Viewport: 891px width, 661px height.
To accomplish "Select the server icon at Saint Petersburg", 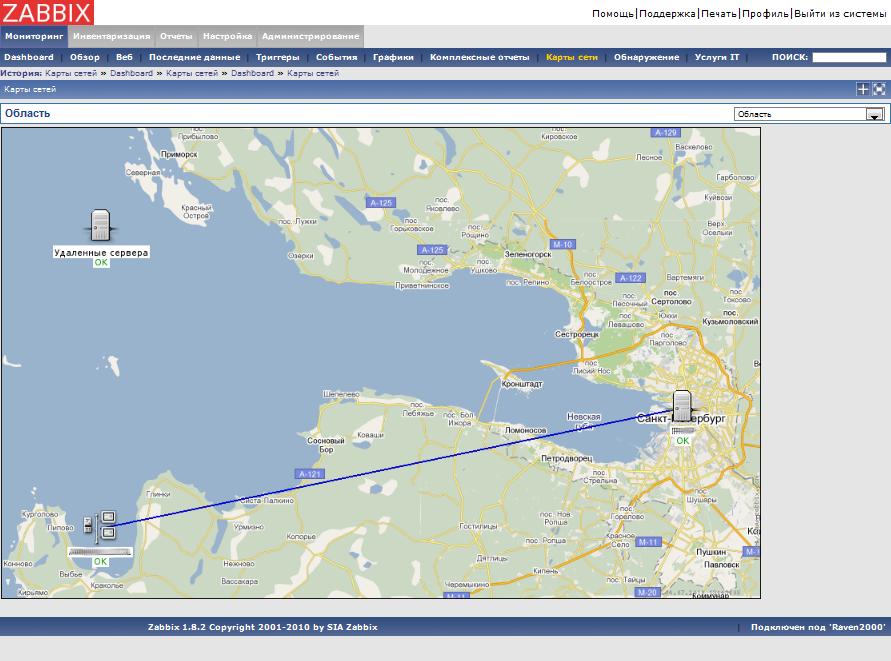I will pyautogui.click(x=682, y=407).
